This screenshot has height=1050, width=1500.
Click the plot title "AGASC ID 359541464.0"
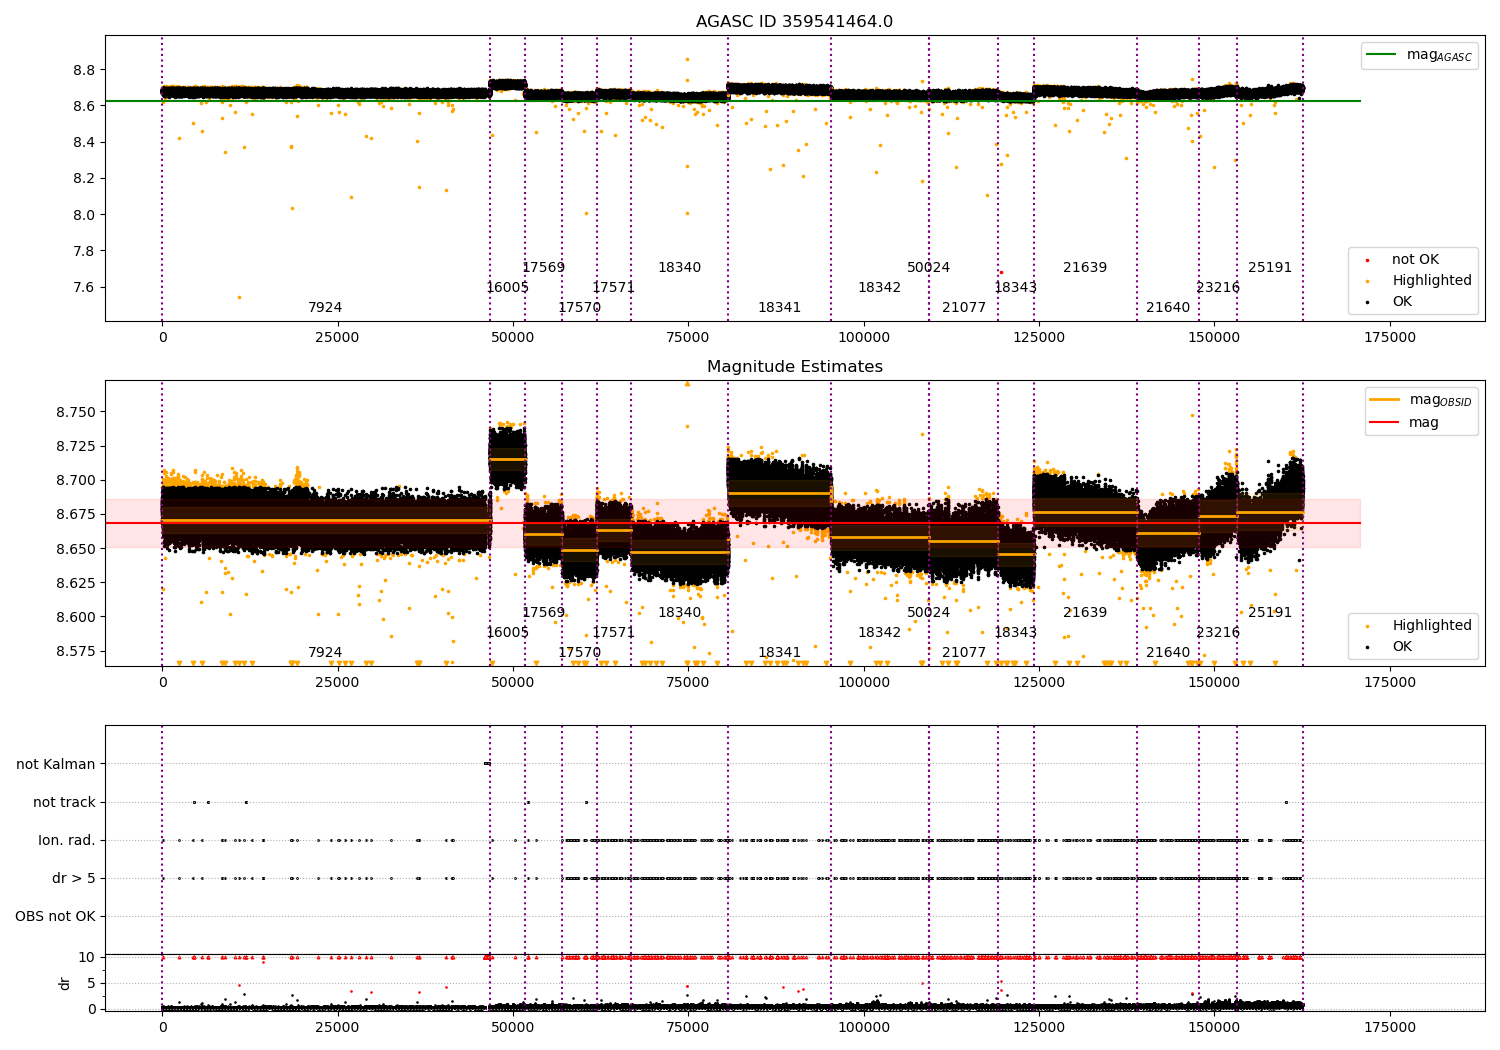pos(794,22)
